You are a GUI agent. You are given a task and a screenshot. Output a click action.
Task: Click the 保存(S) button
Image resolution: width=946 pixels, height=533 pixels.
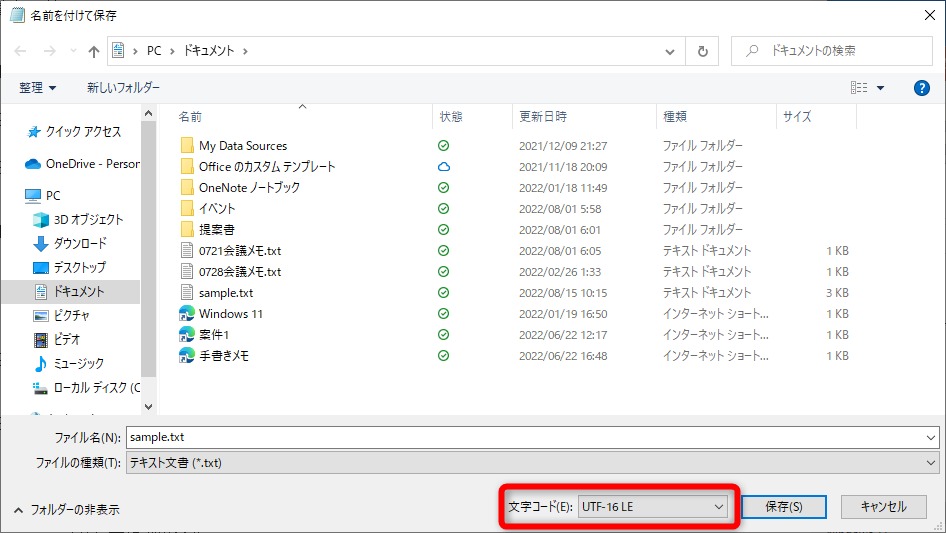click(784, 507)
